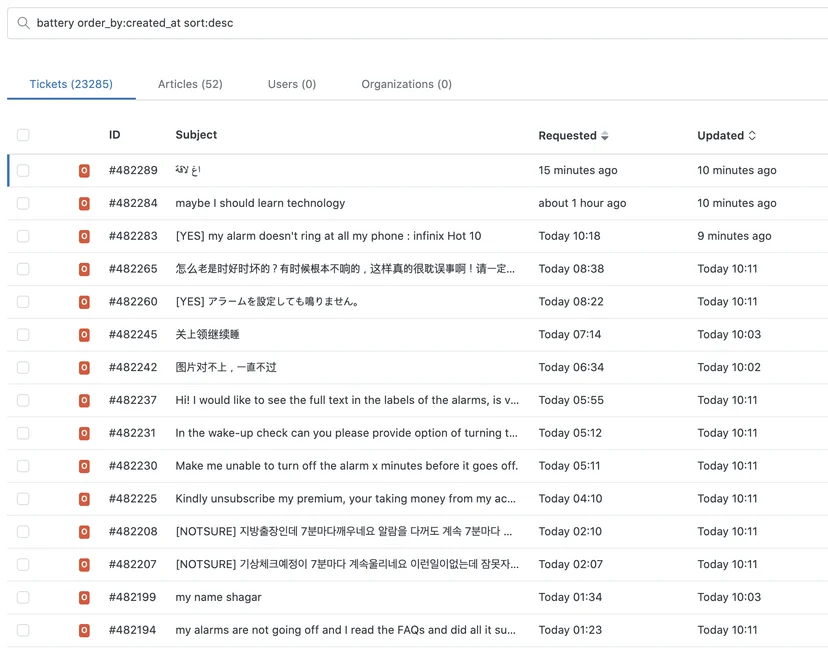Screen dimensions: 828x649
Task: Click the open status icon for ticket #482289
Action: (84, 171)
